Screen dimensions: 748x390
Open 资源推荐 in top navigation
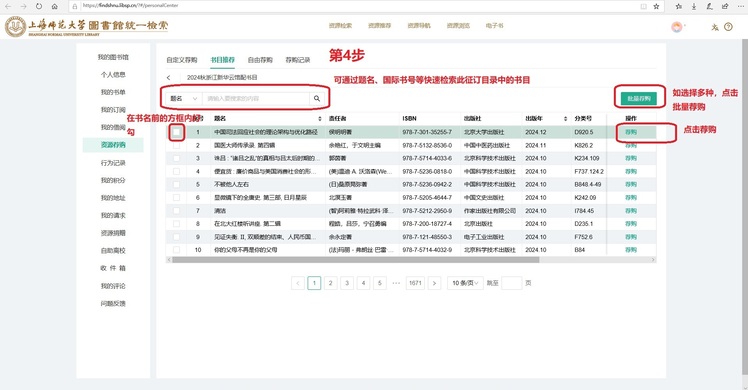pyautogui.click(x=380, y=26)
